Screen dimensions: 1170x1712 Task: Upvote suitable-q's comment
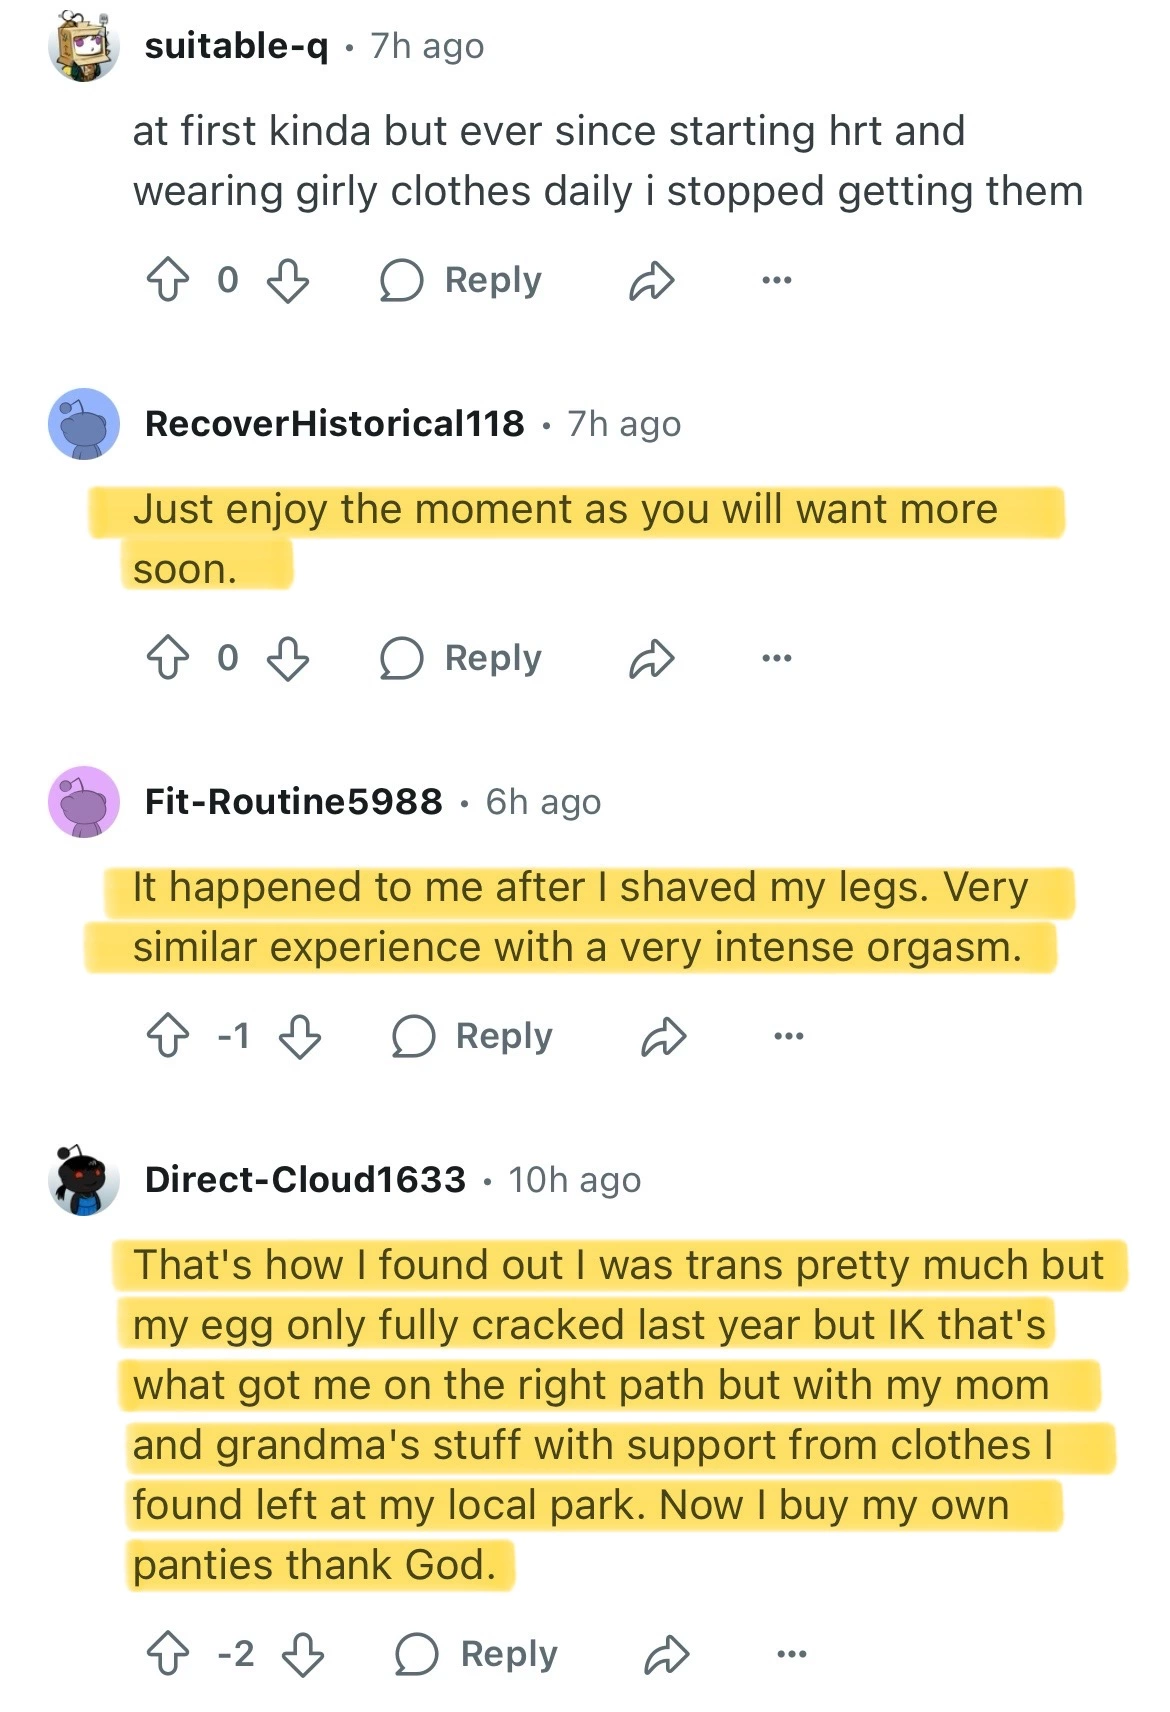[168, 280]
